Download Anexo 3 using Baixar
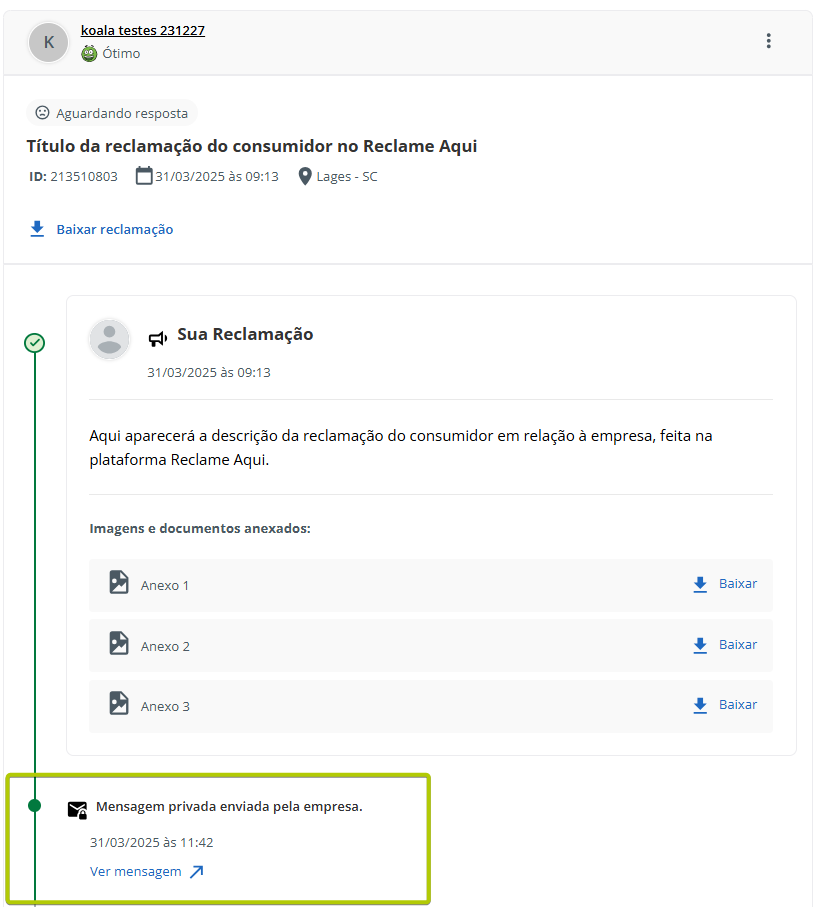Image resolution: width=830 pixels, height=907 pixels. (725, 705)
